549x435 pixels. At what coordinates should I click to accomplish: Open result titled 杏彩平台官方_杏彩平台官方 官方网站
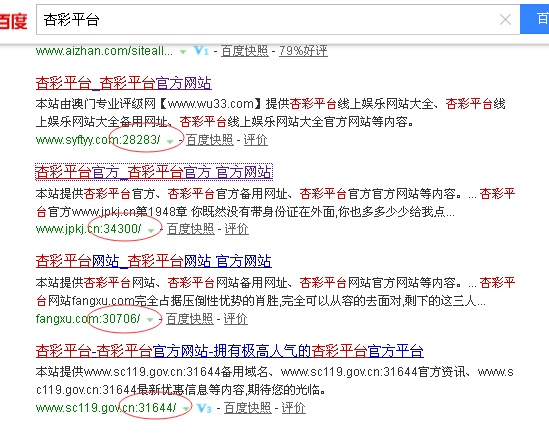154,172
